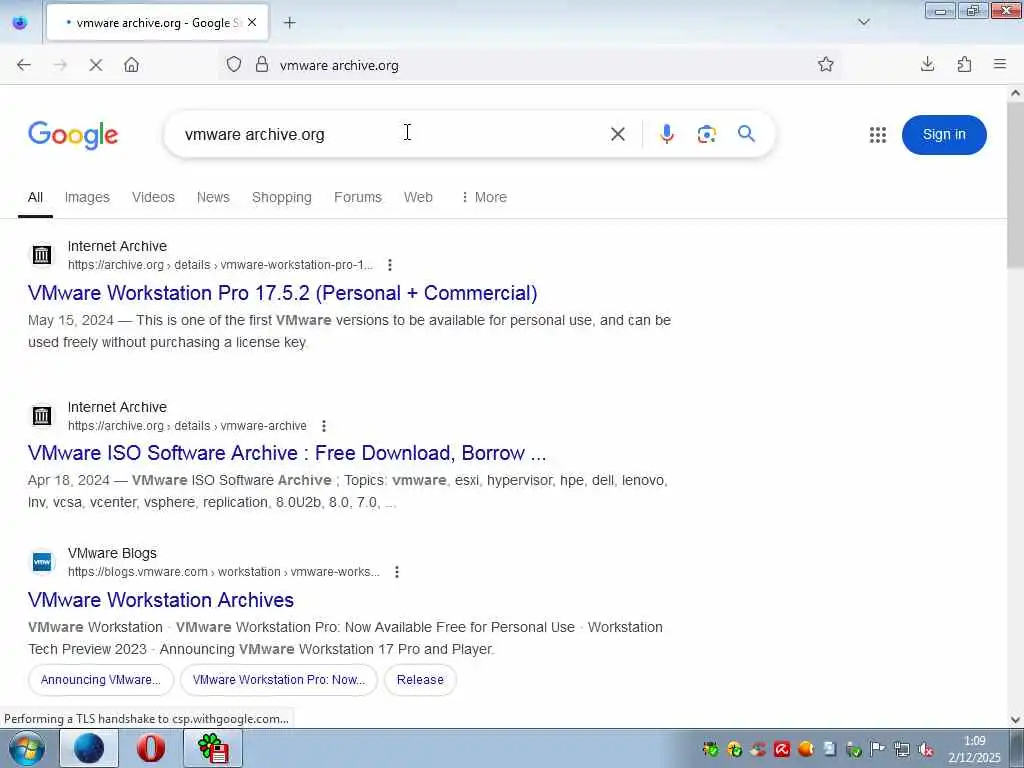Open a new tab with the plus button
The height and width of the screenshot is (768, 1024).
[x=289, y=23]
